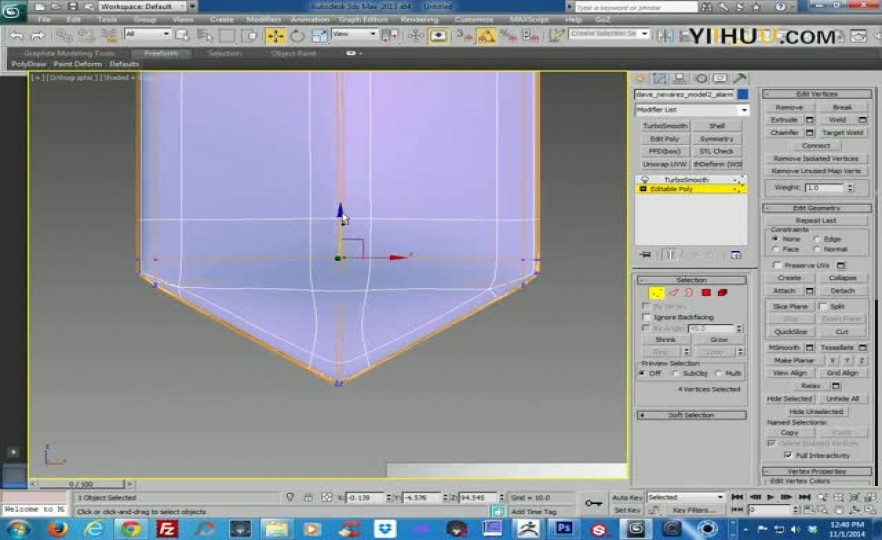
Task: Click Play Animation button
Action: pyautogui.click(x=771, y=497)
